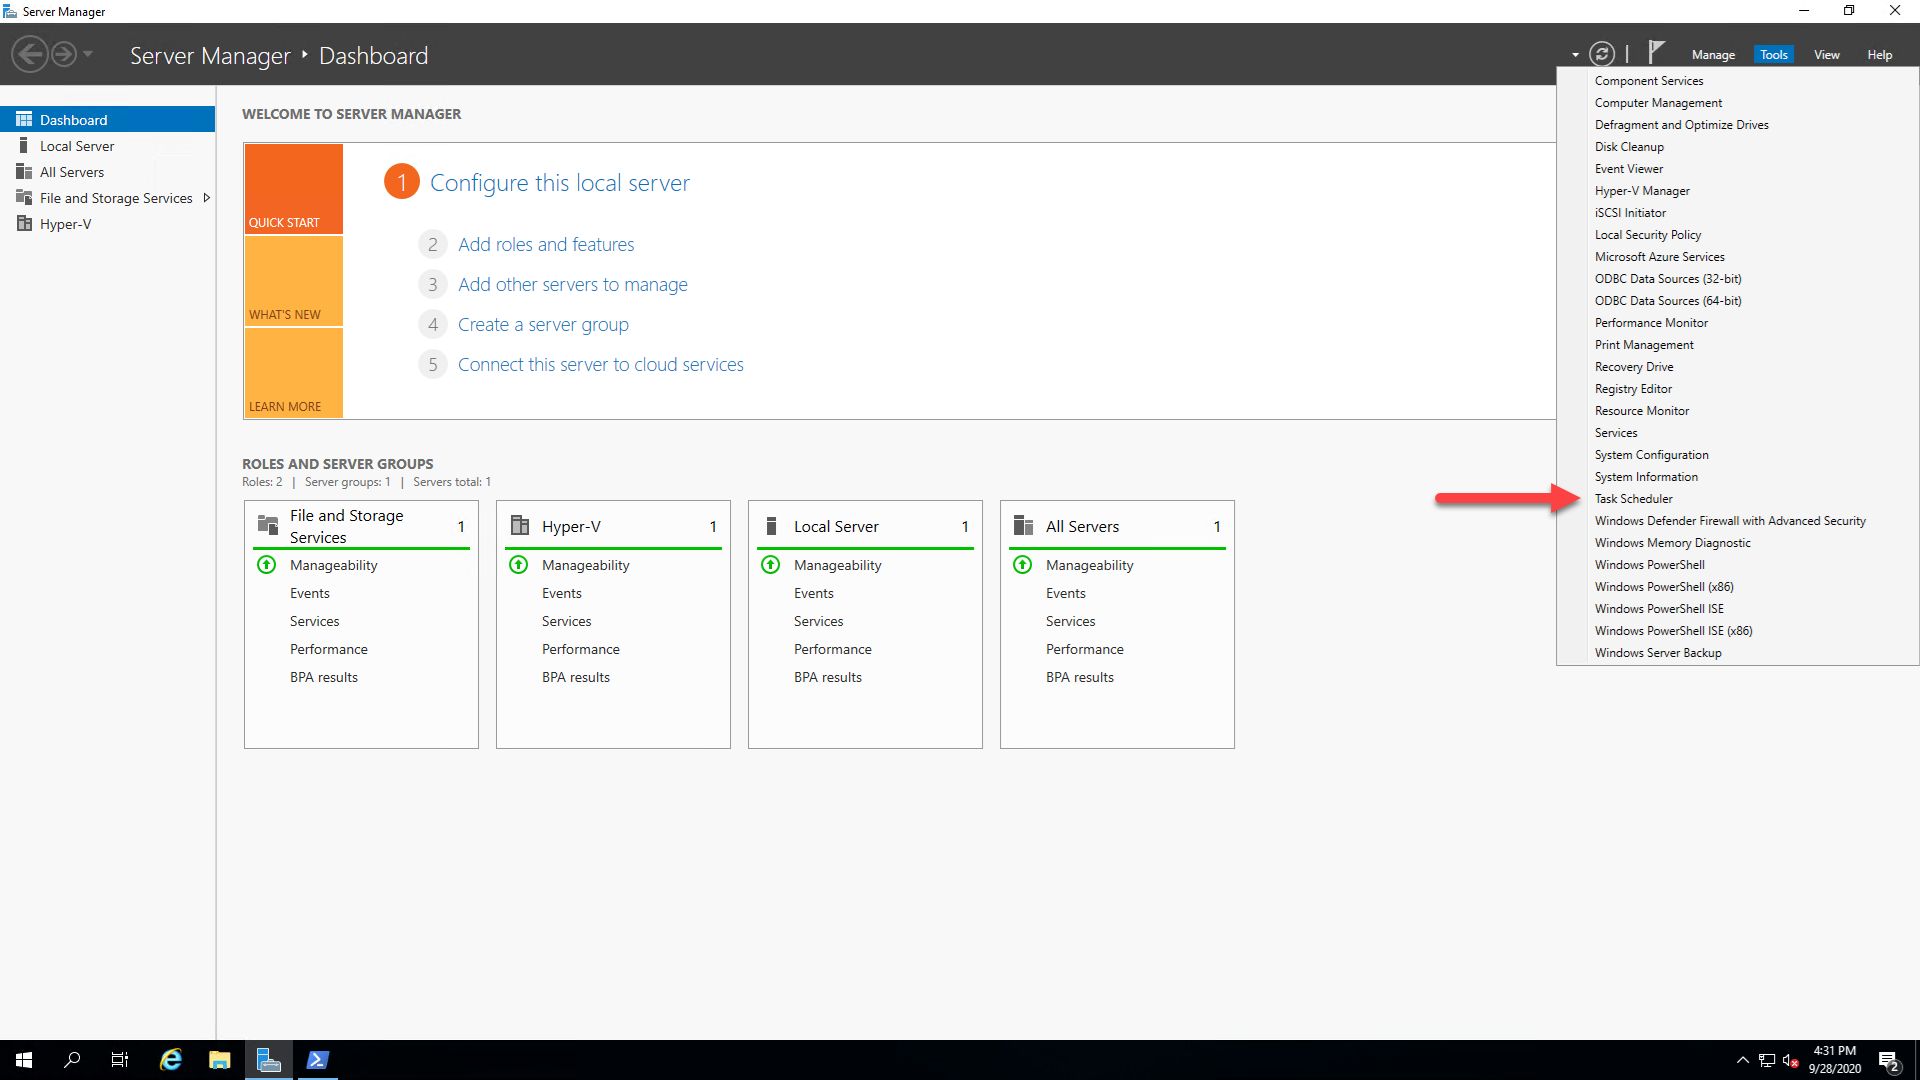Open the Action Center notification icon
Image resolution: width=1920 pixels, height=1080 pixels.
(1889, 1061)
